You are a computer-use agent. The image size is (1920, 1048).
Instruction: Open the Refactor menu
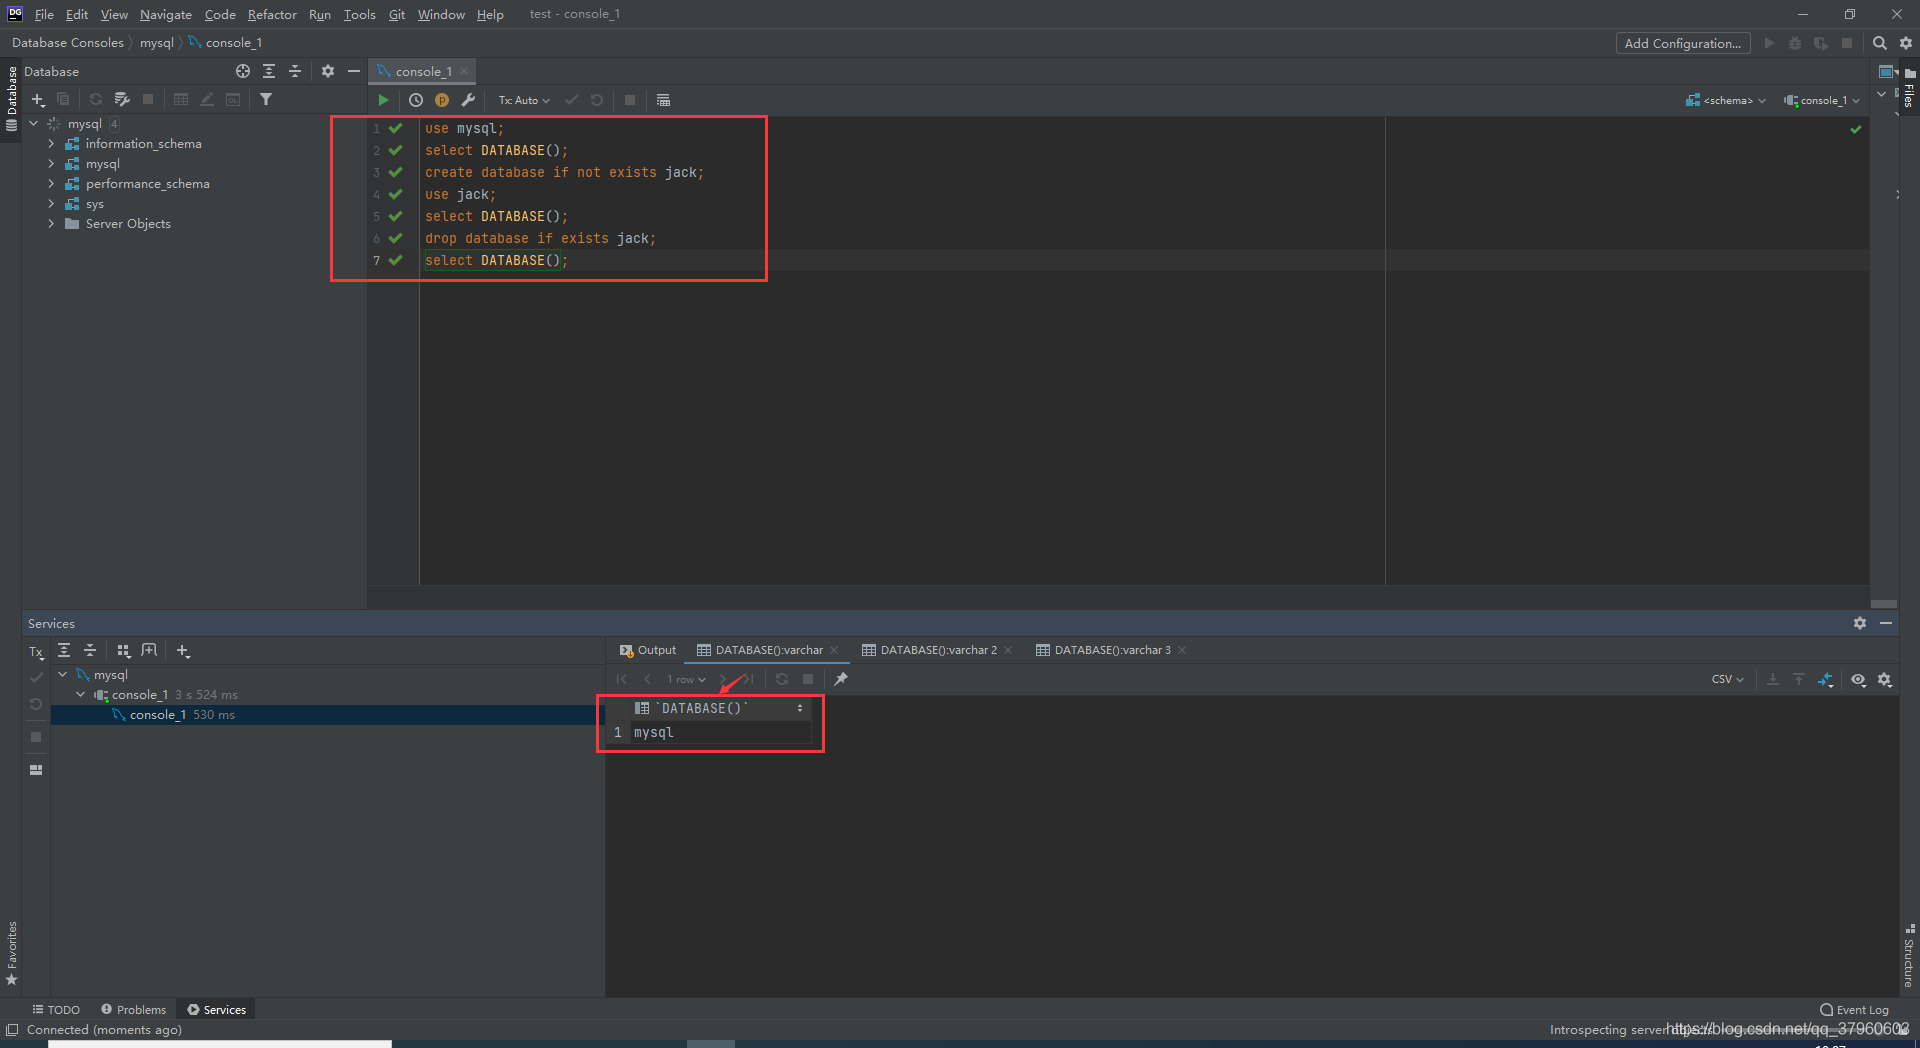coord(272,14)
